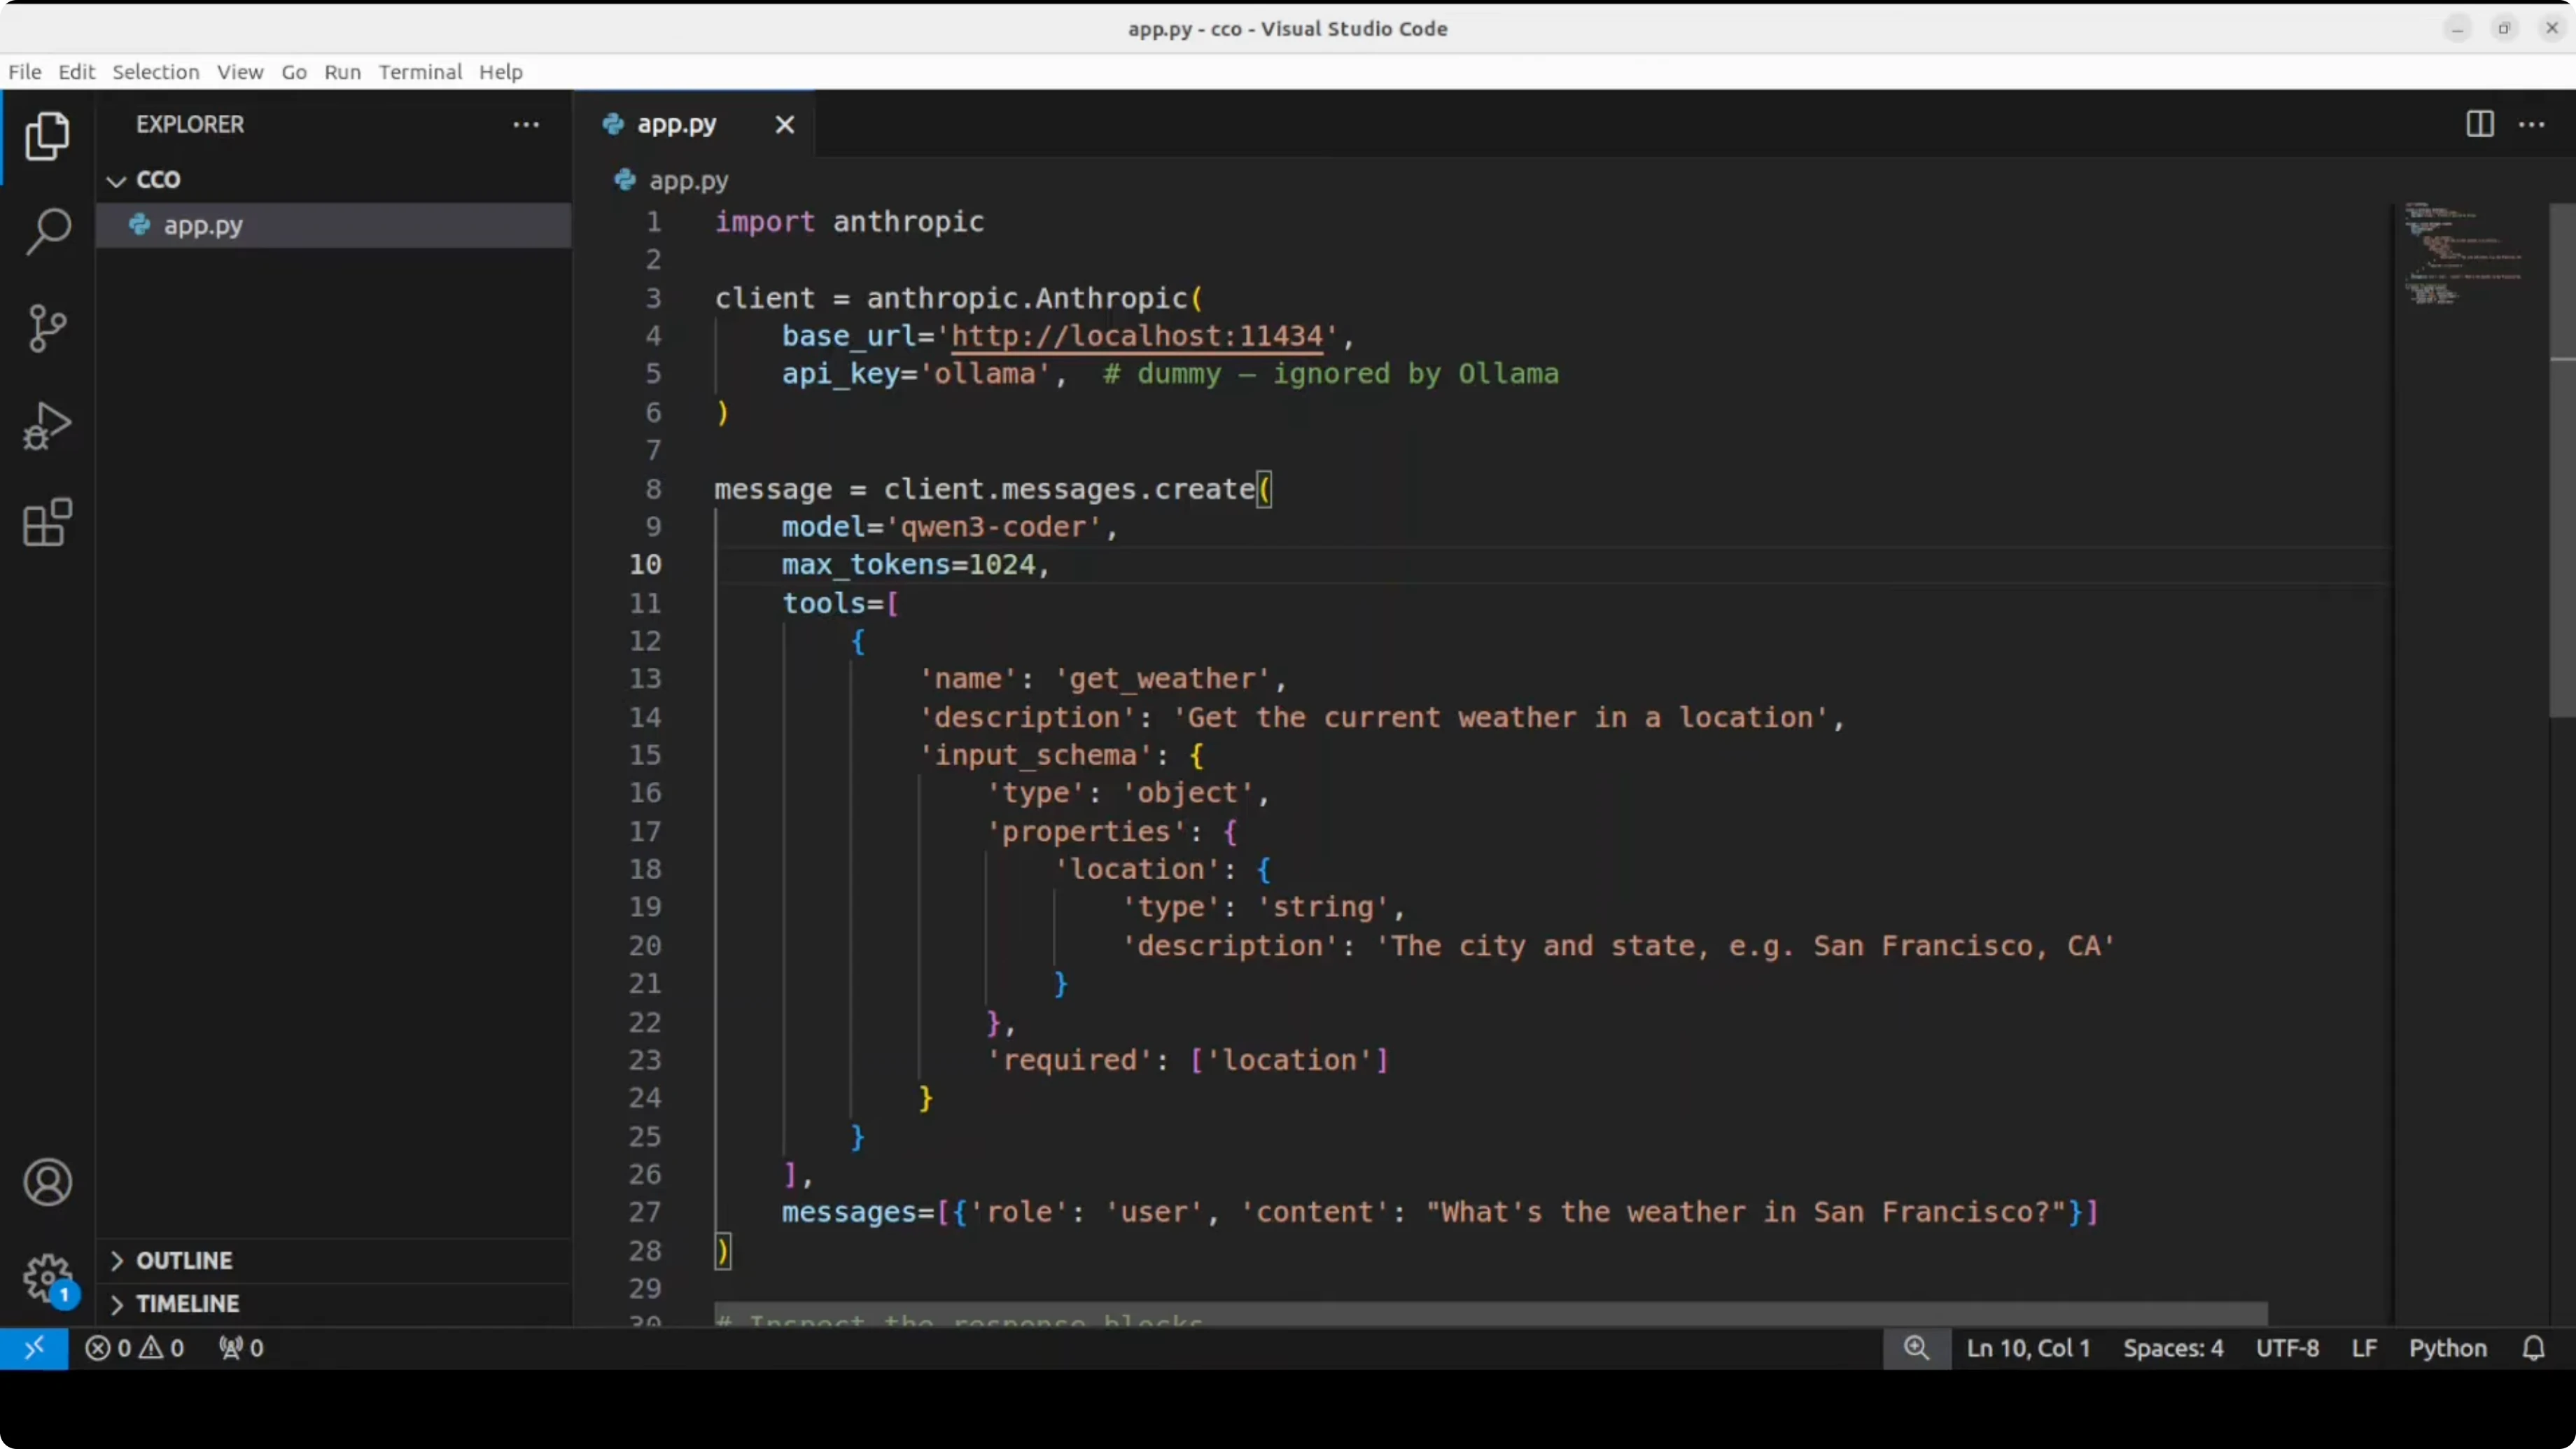
Task: Click the notifications bell in status bar
Action: (x=2533, y=1348)
